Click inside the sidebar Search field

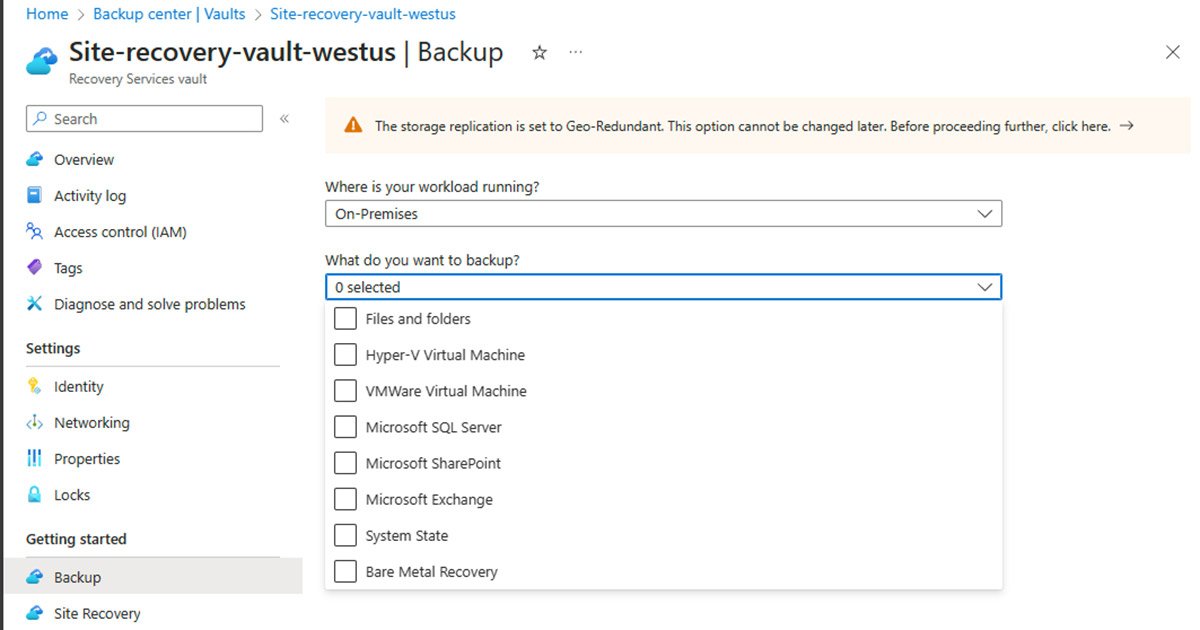pos(143,118)
